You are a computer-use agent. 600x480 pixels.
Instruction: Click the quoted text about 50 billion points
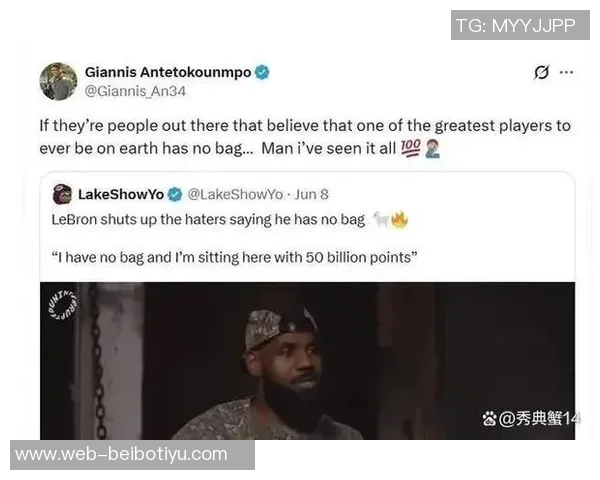234,257
